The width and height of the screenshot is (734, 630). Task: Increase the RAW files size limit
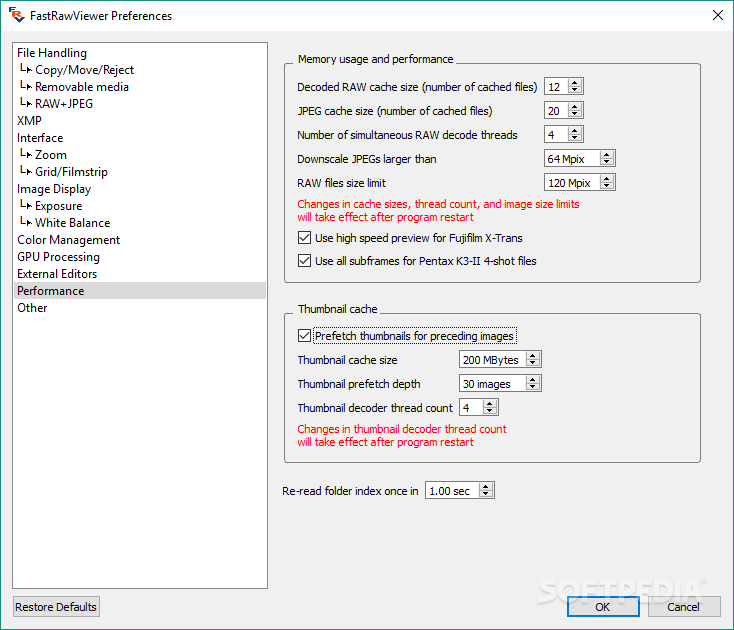tap(607, 178)
